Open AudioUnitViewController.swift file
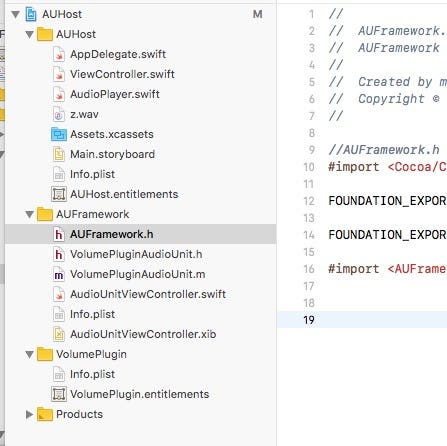Screen dimensions: 447x446 [x=148, y=294]
